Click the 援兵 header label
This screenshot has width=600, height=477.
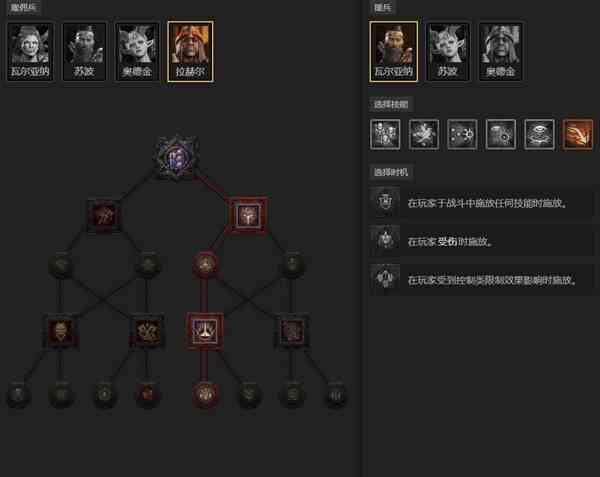(x=382, y=7)
